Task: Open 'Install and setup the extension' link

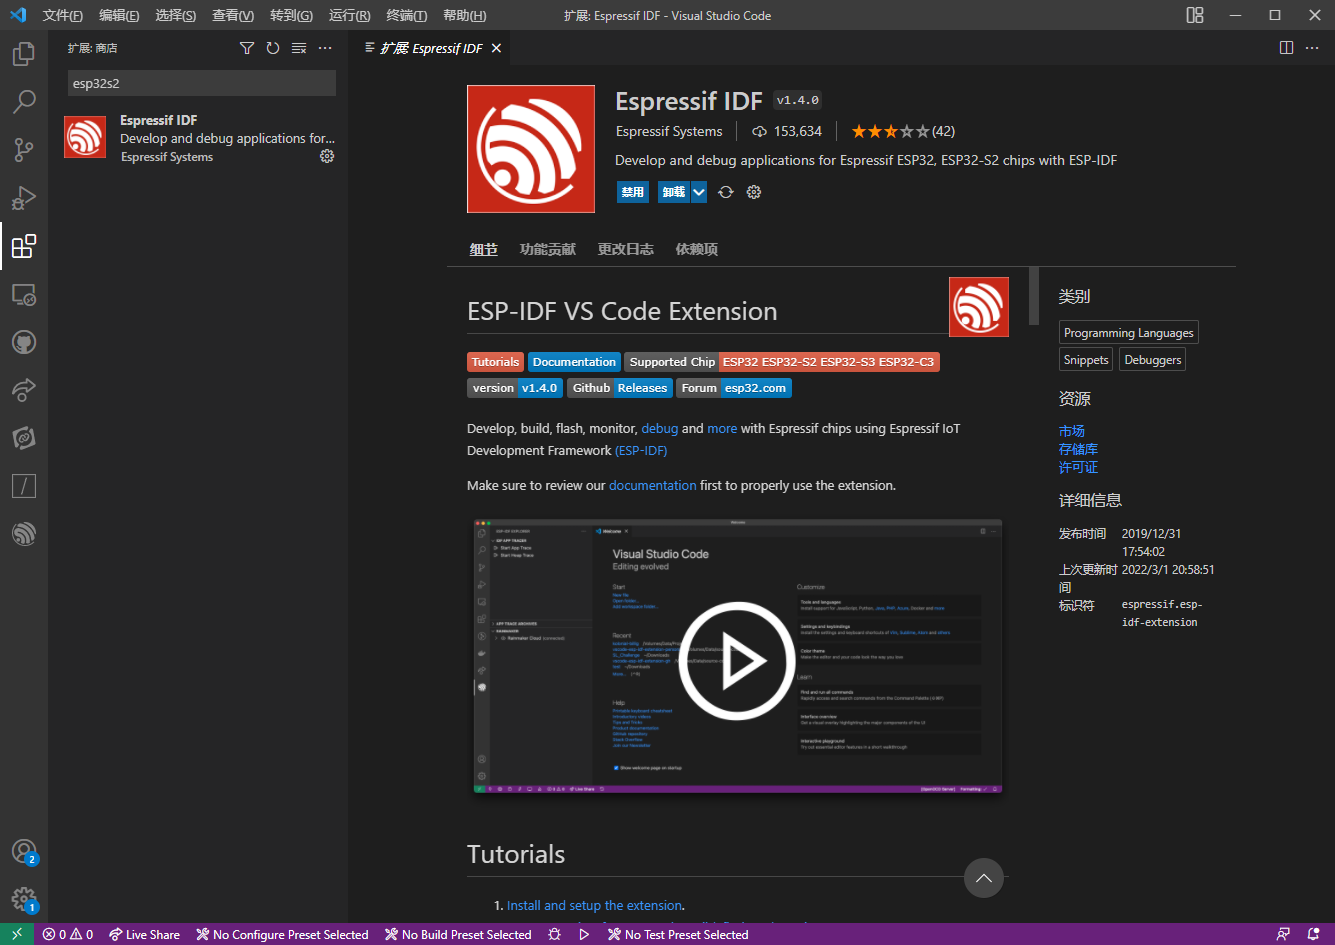Action: [595, 905]
